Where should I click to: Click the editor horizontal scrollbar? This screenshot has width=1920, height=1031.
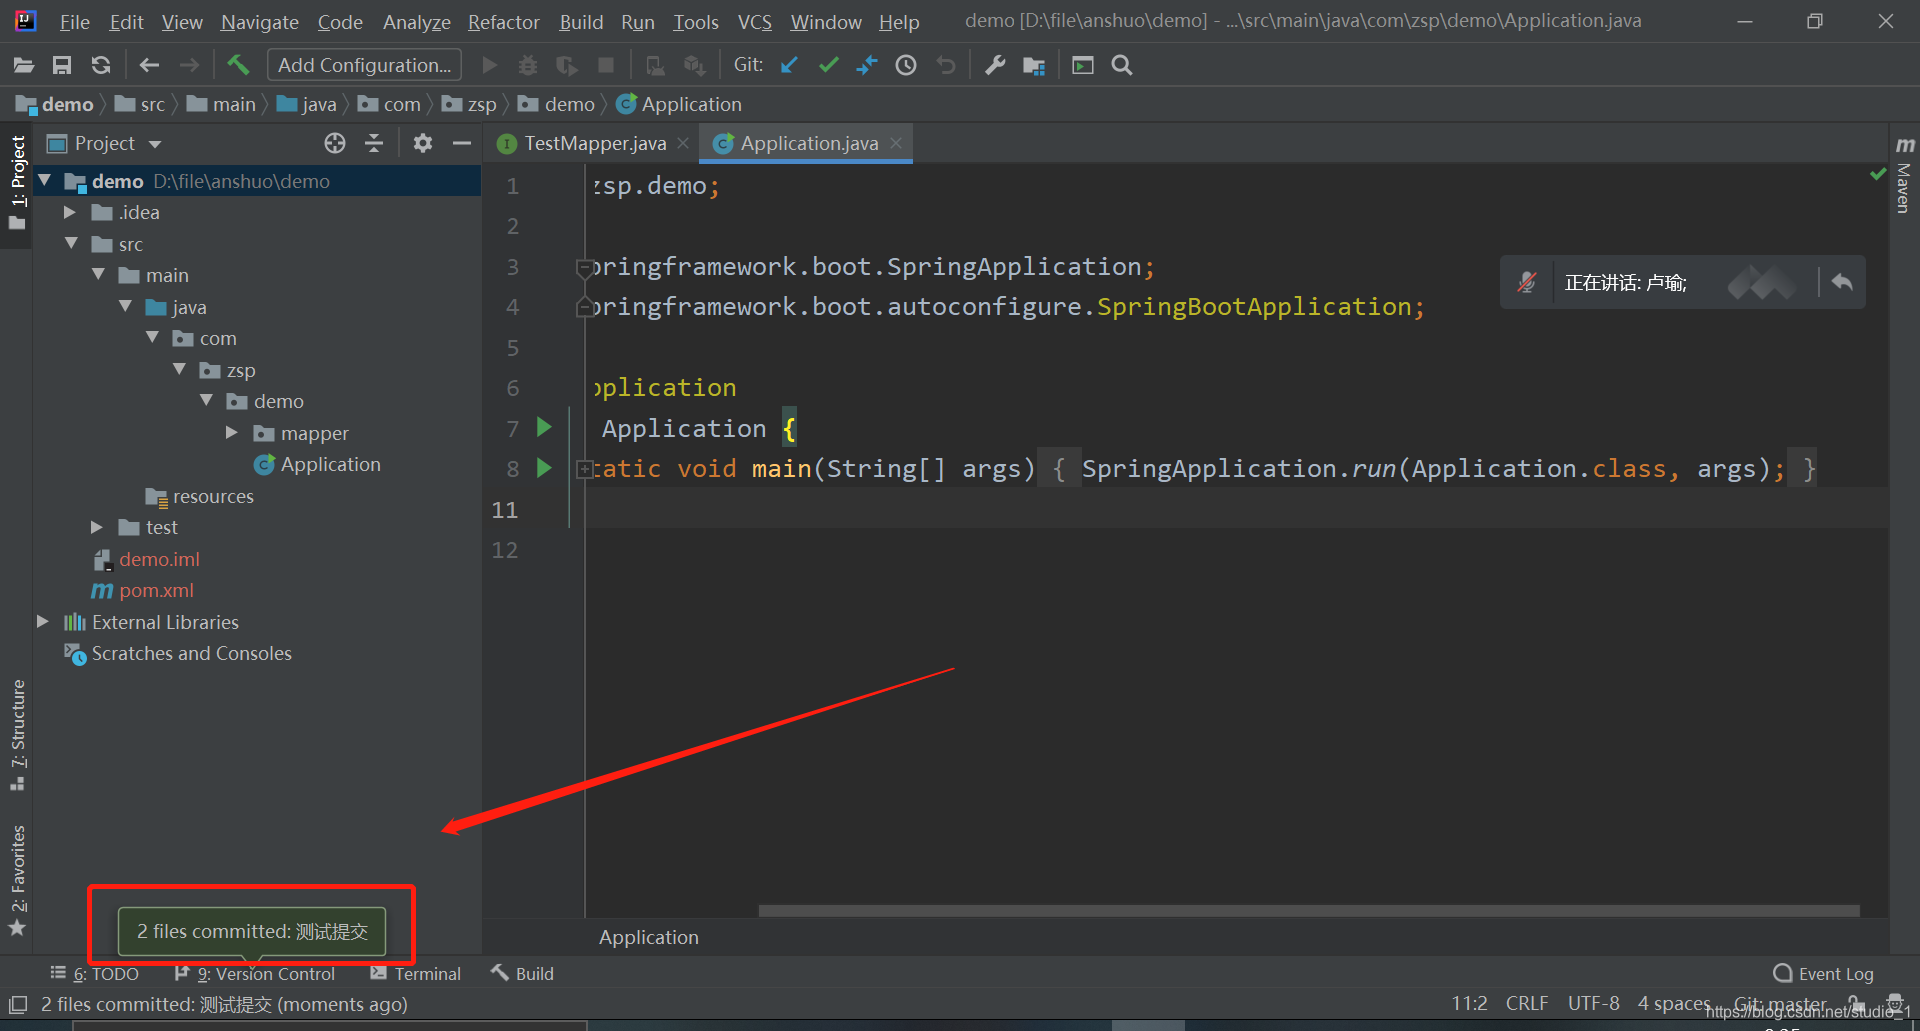1309,911
